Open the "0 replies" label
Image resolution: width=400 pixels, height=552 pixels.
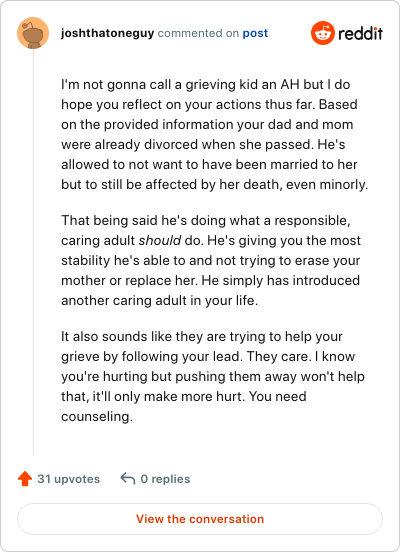pyautogui.click(x=165, y=479)
